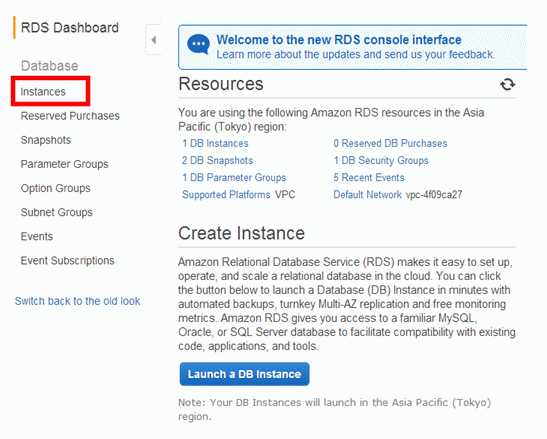Click the Default Network link
The image size is (547, 439).
pyautogui.click(x=367, y=194)
